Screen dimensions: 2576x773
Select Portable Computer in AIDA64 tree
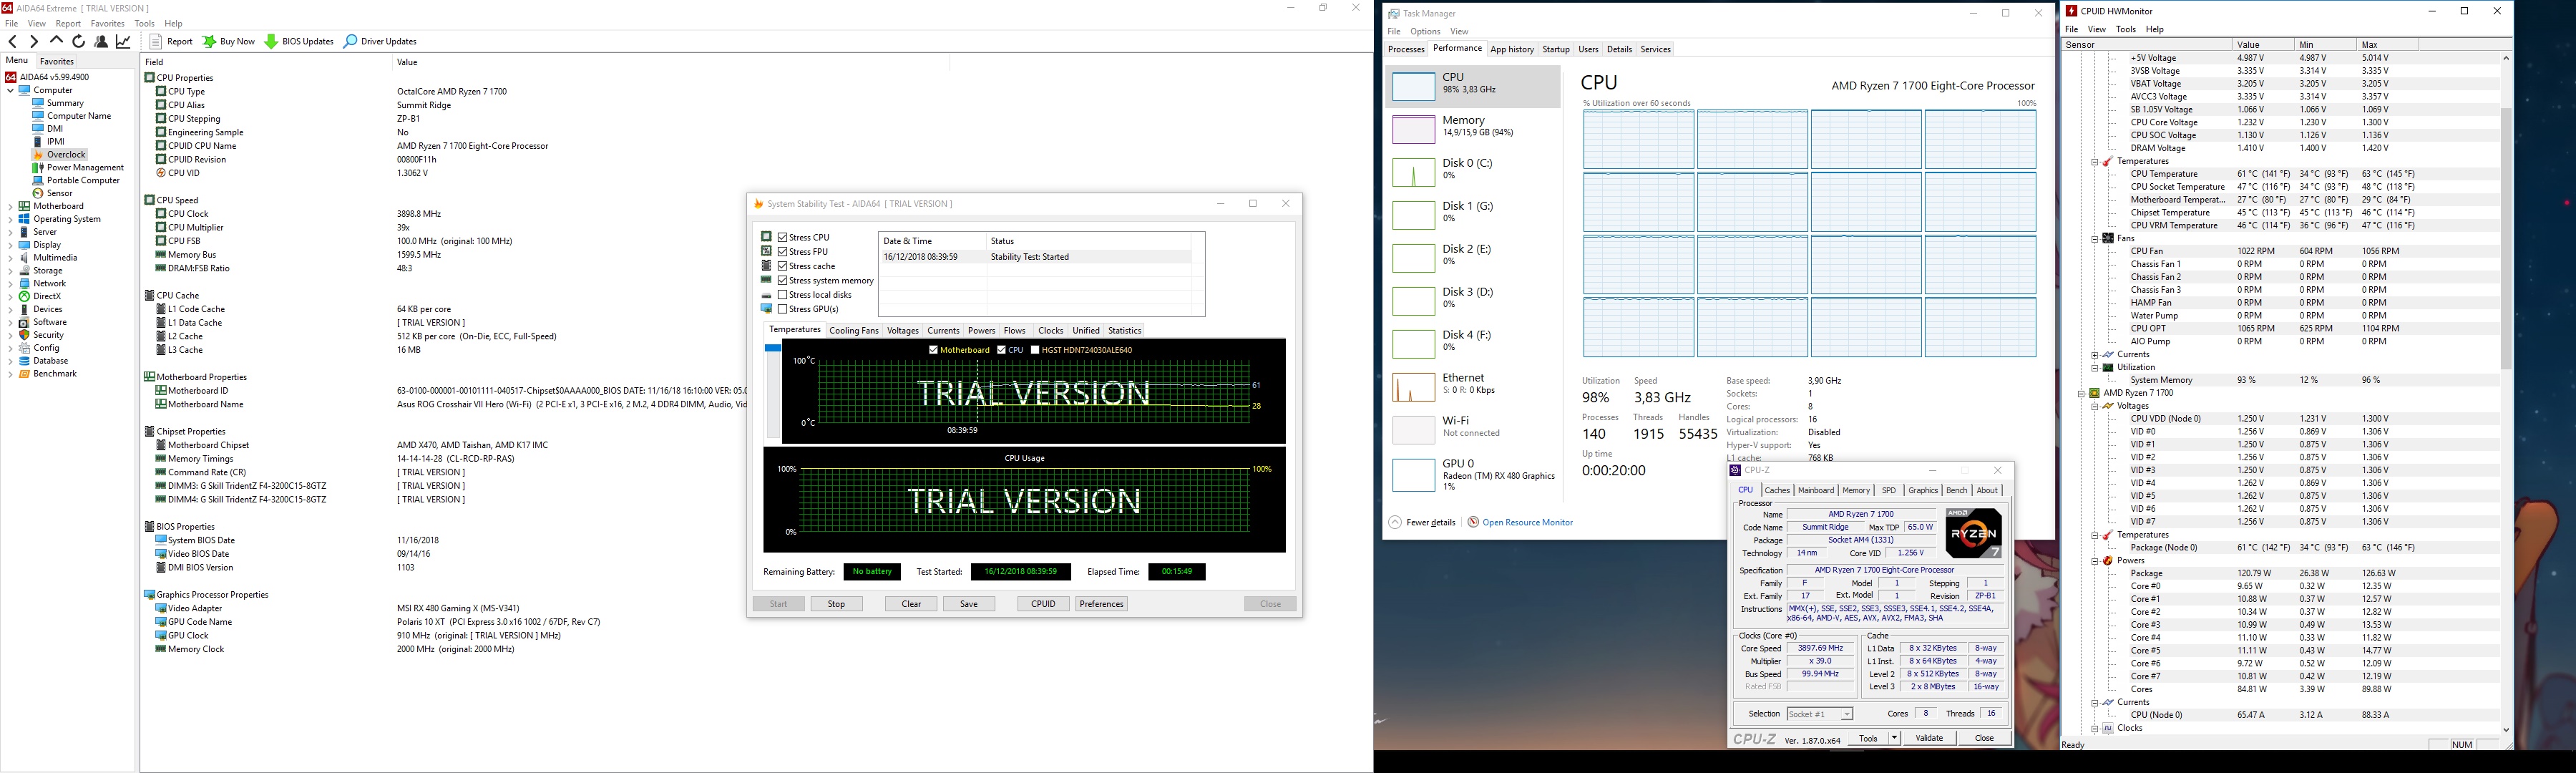coord(83,180)
